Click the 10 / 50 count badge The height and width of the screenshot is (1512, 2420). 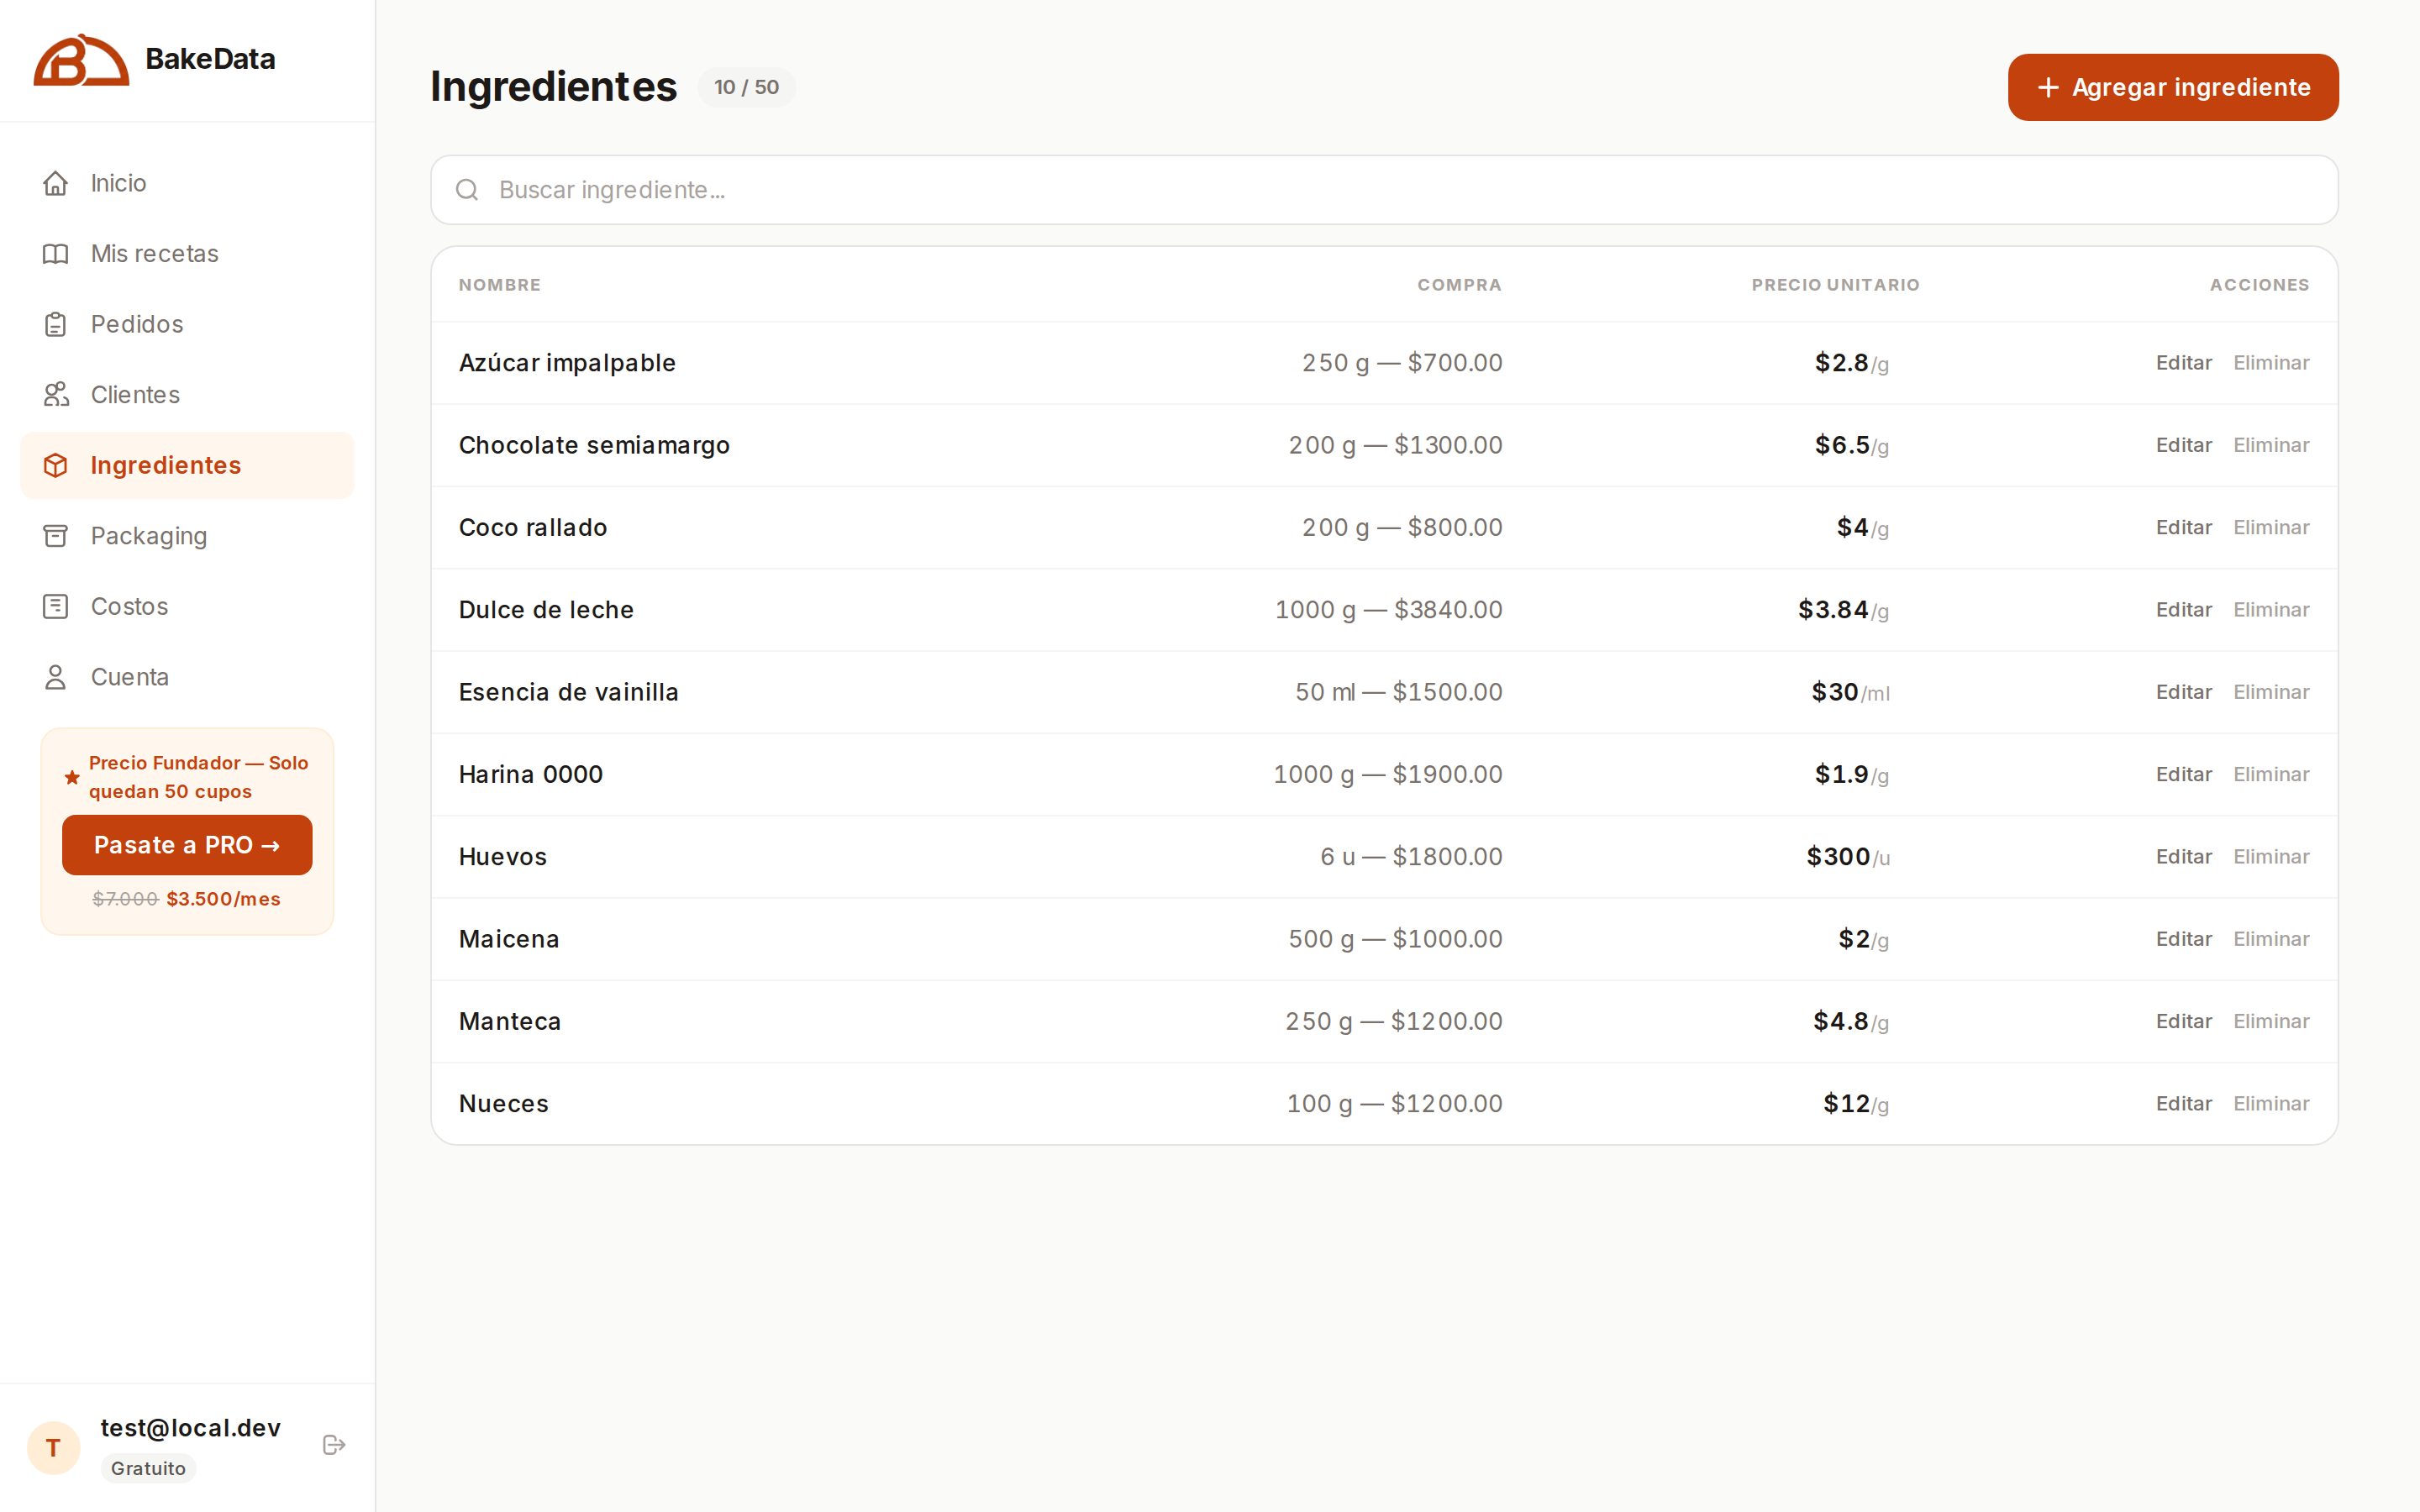pyautogui.click(x=746, y=87)
